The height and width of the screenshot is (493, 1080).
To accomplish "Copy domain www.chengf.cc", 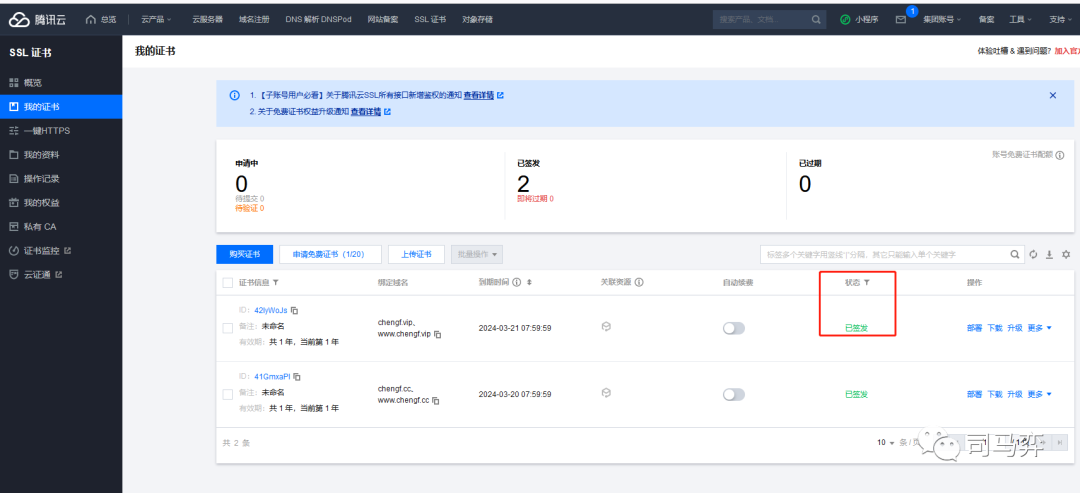I will (436, 400).
